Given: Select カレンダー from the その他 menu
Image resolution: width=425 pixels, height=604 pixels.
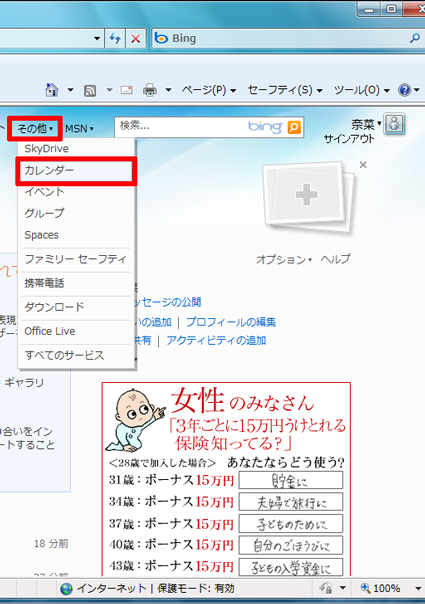Looking at the screenshot, I should pyautogui.click(x=76, y=171).
